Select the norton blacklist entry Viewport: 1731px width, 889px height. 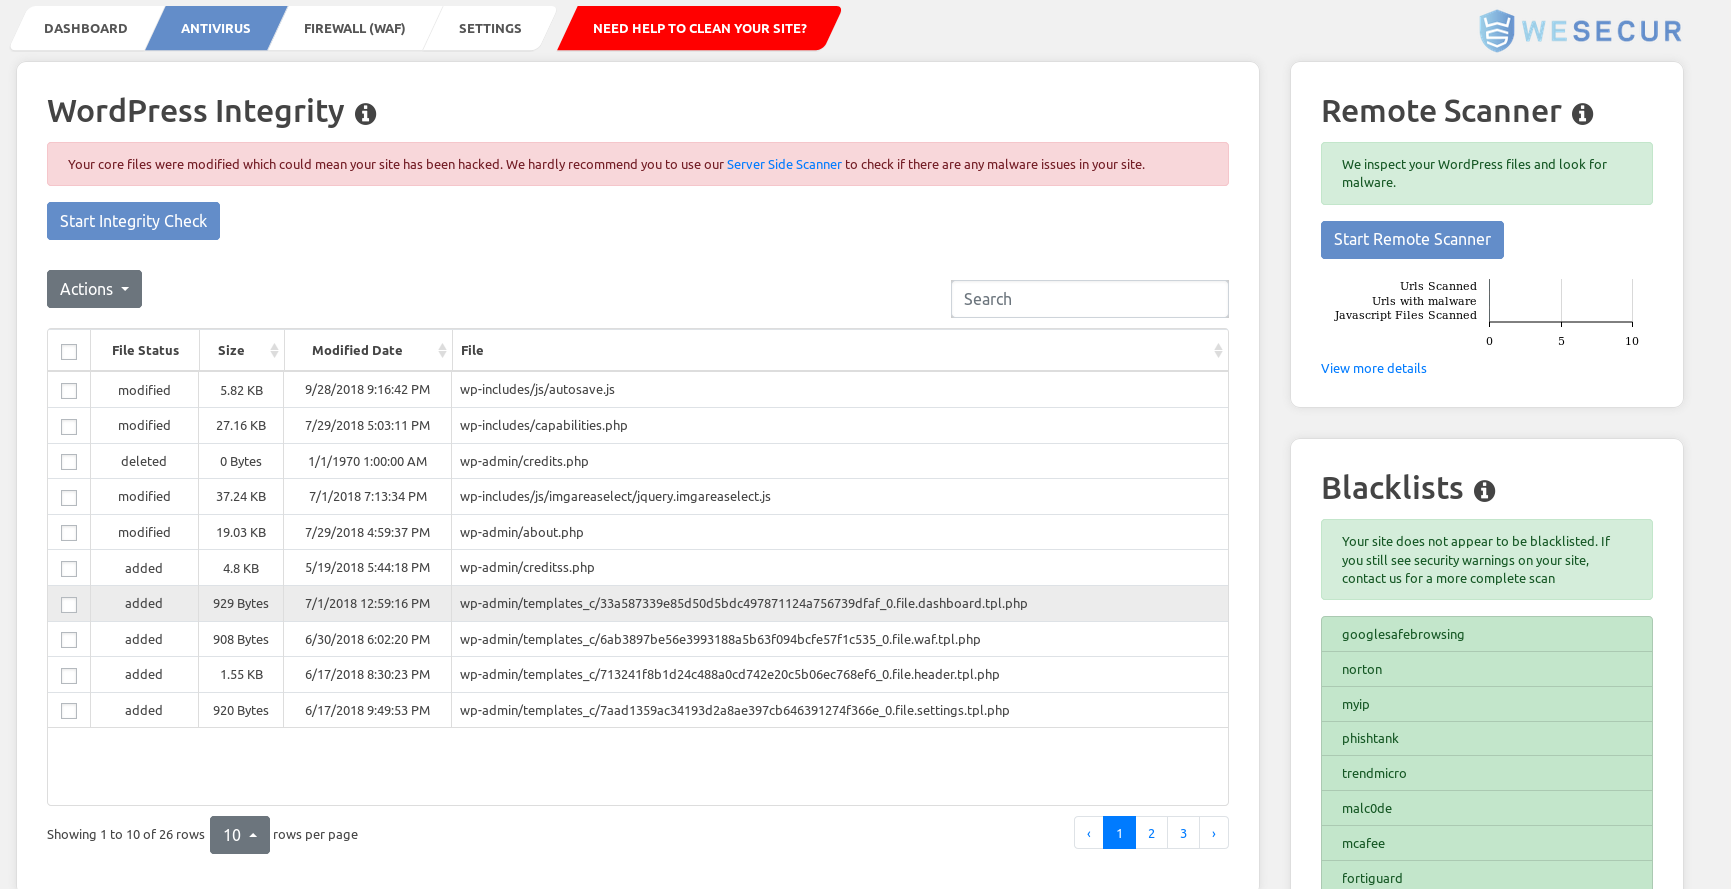[x=1486, y=670]
